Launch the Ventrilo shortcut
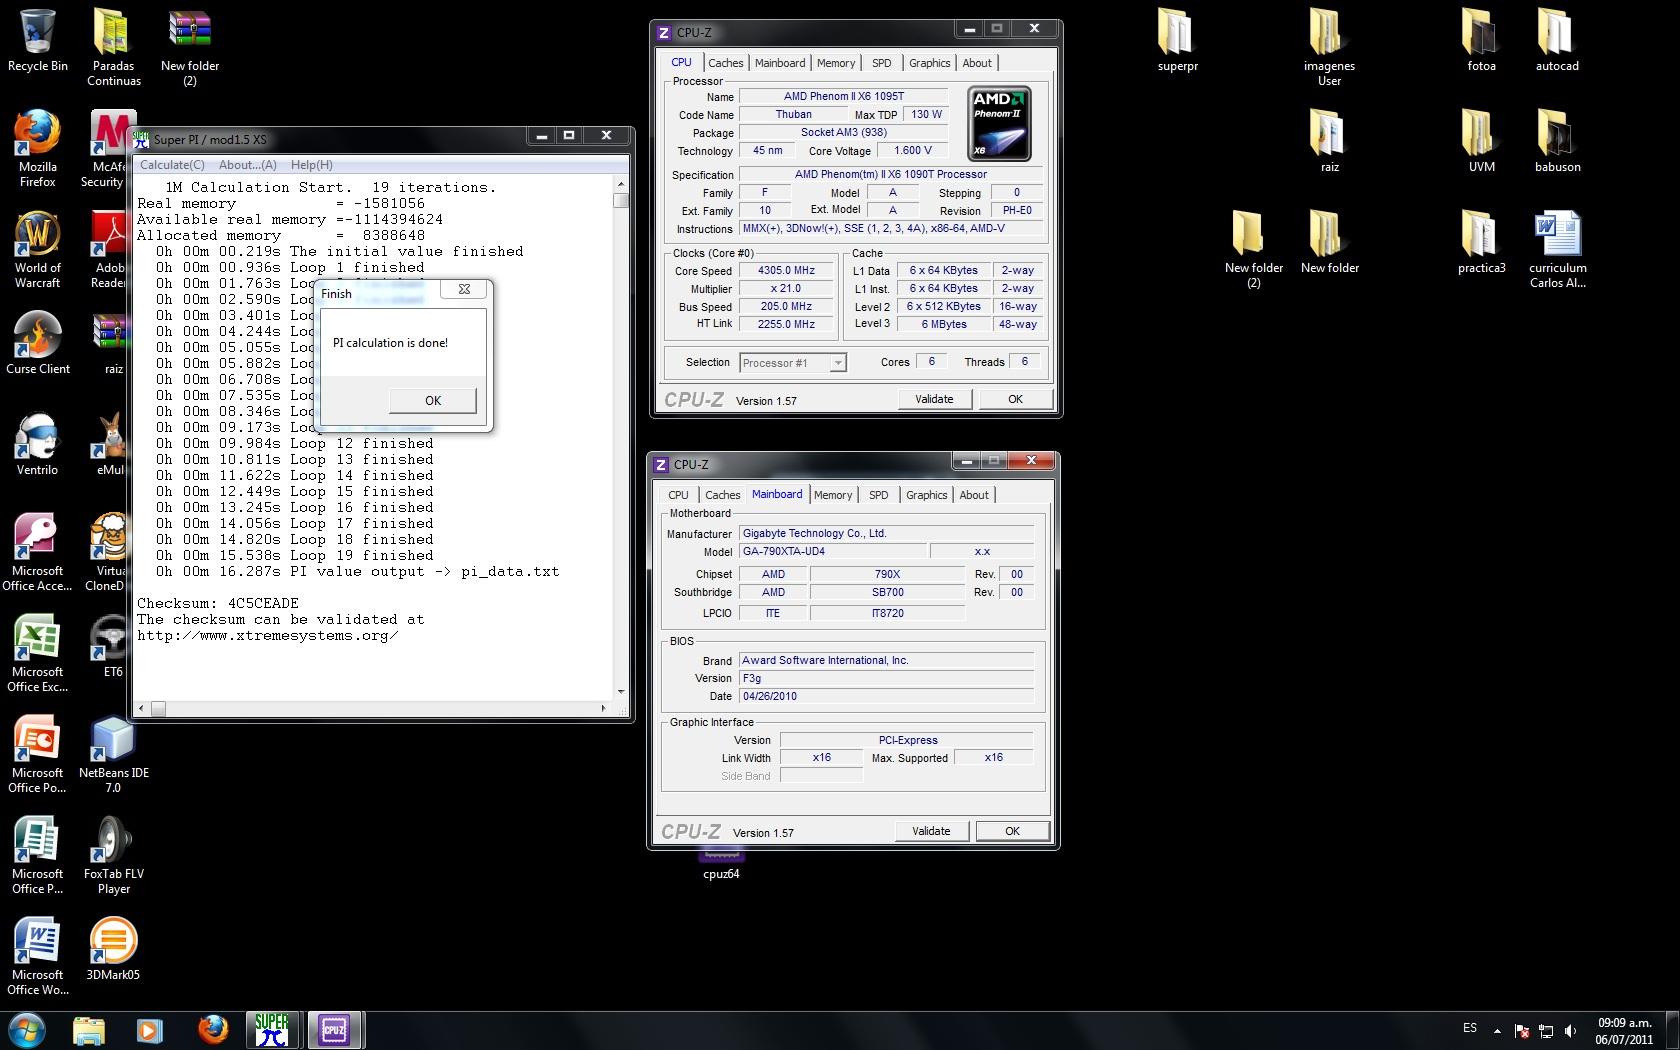 [x=38, y=444]
